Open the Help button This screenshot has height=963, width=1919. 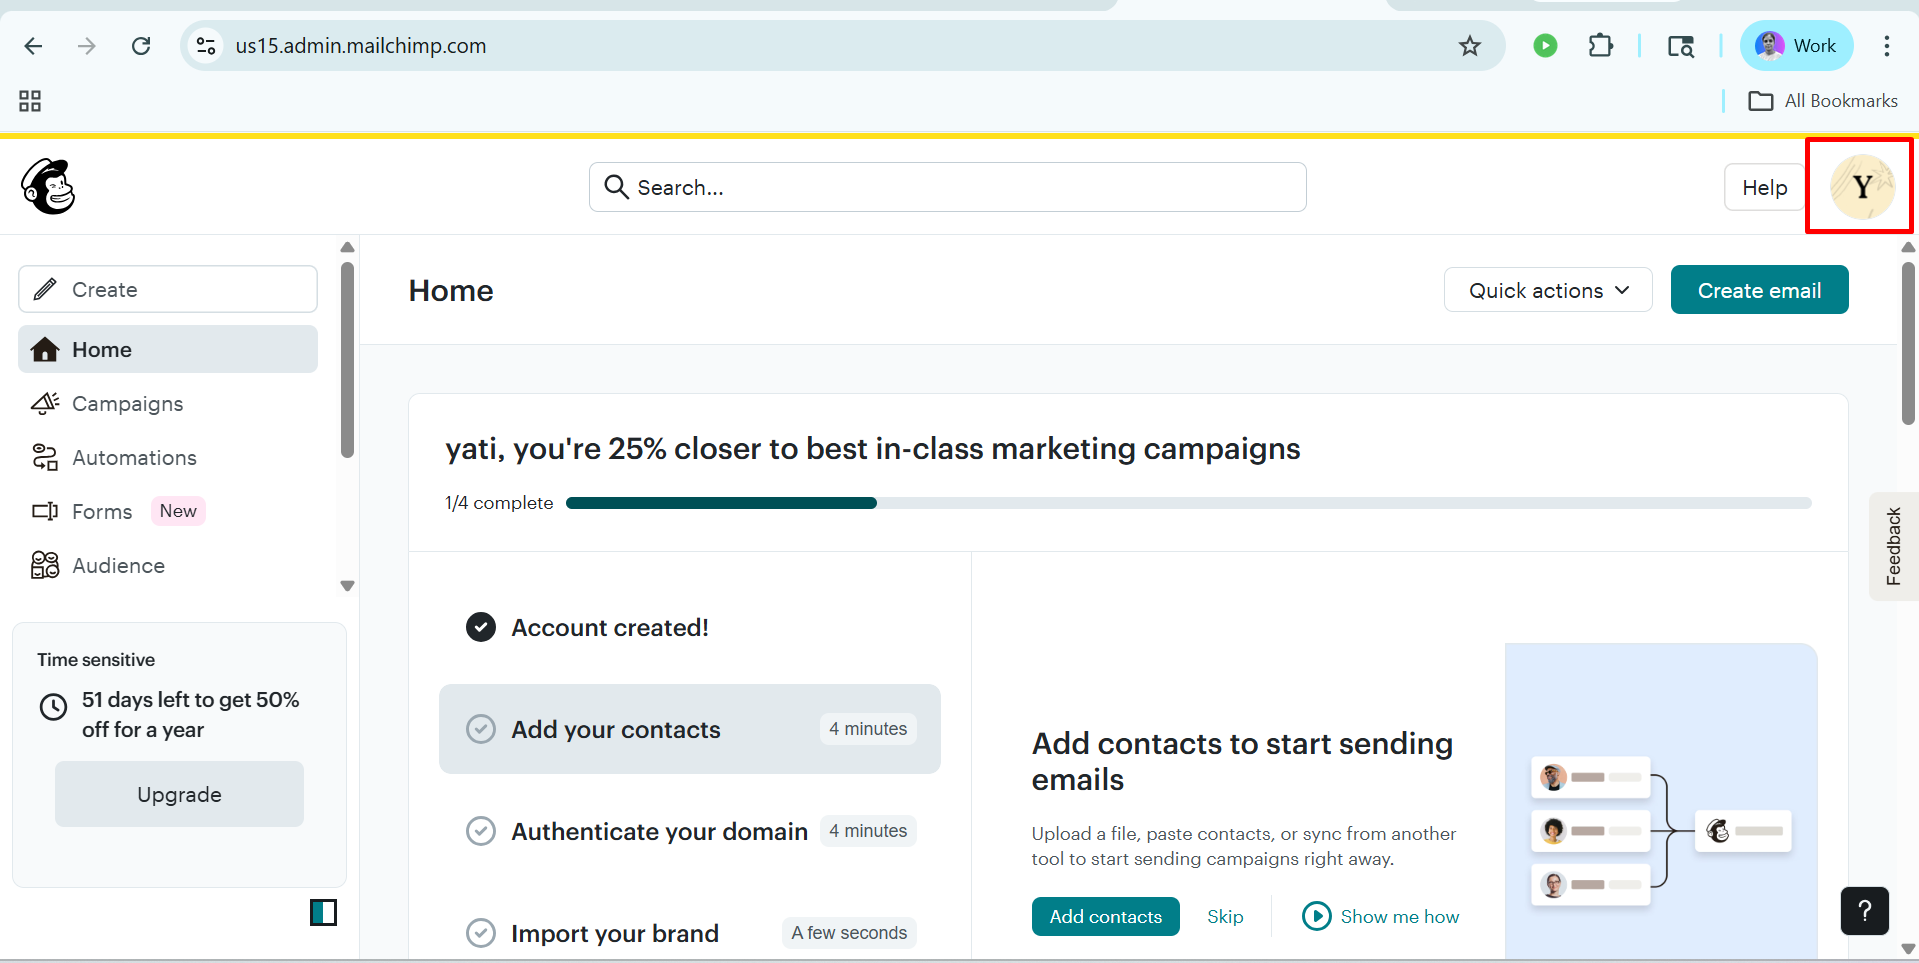(1764, 187)
